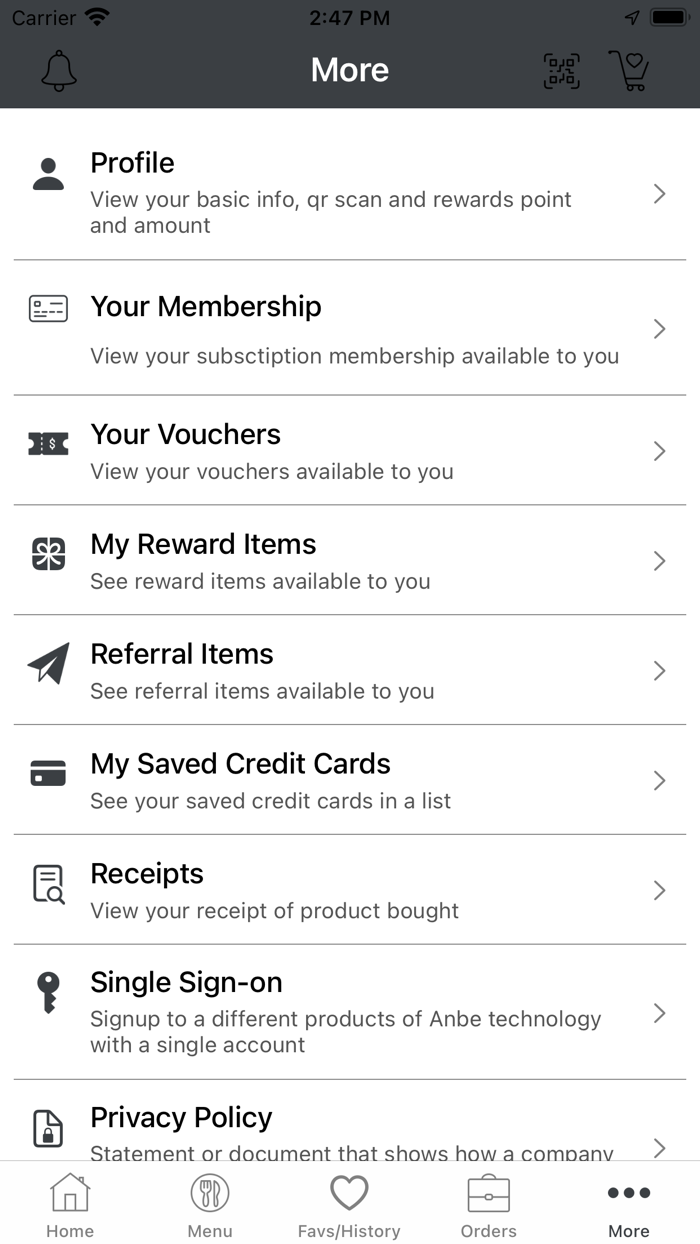Open the QR code scanner icon
This screenshot has height=1244, width=700.
561,71
